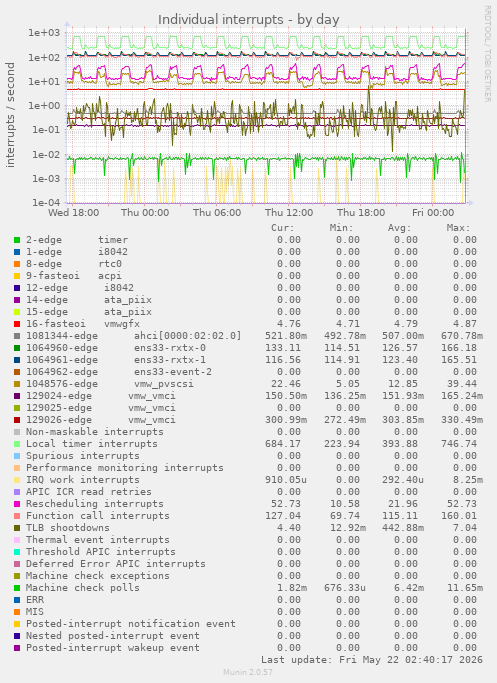Image resolution: width=497 pixels, height=683 pixels.
Task: Click the green 2-edge timer color swatch
Action: coord(17,240)
